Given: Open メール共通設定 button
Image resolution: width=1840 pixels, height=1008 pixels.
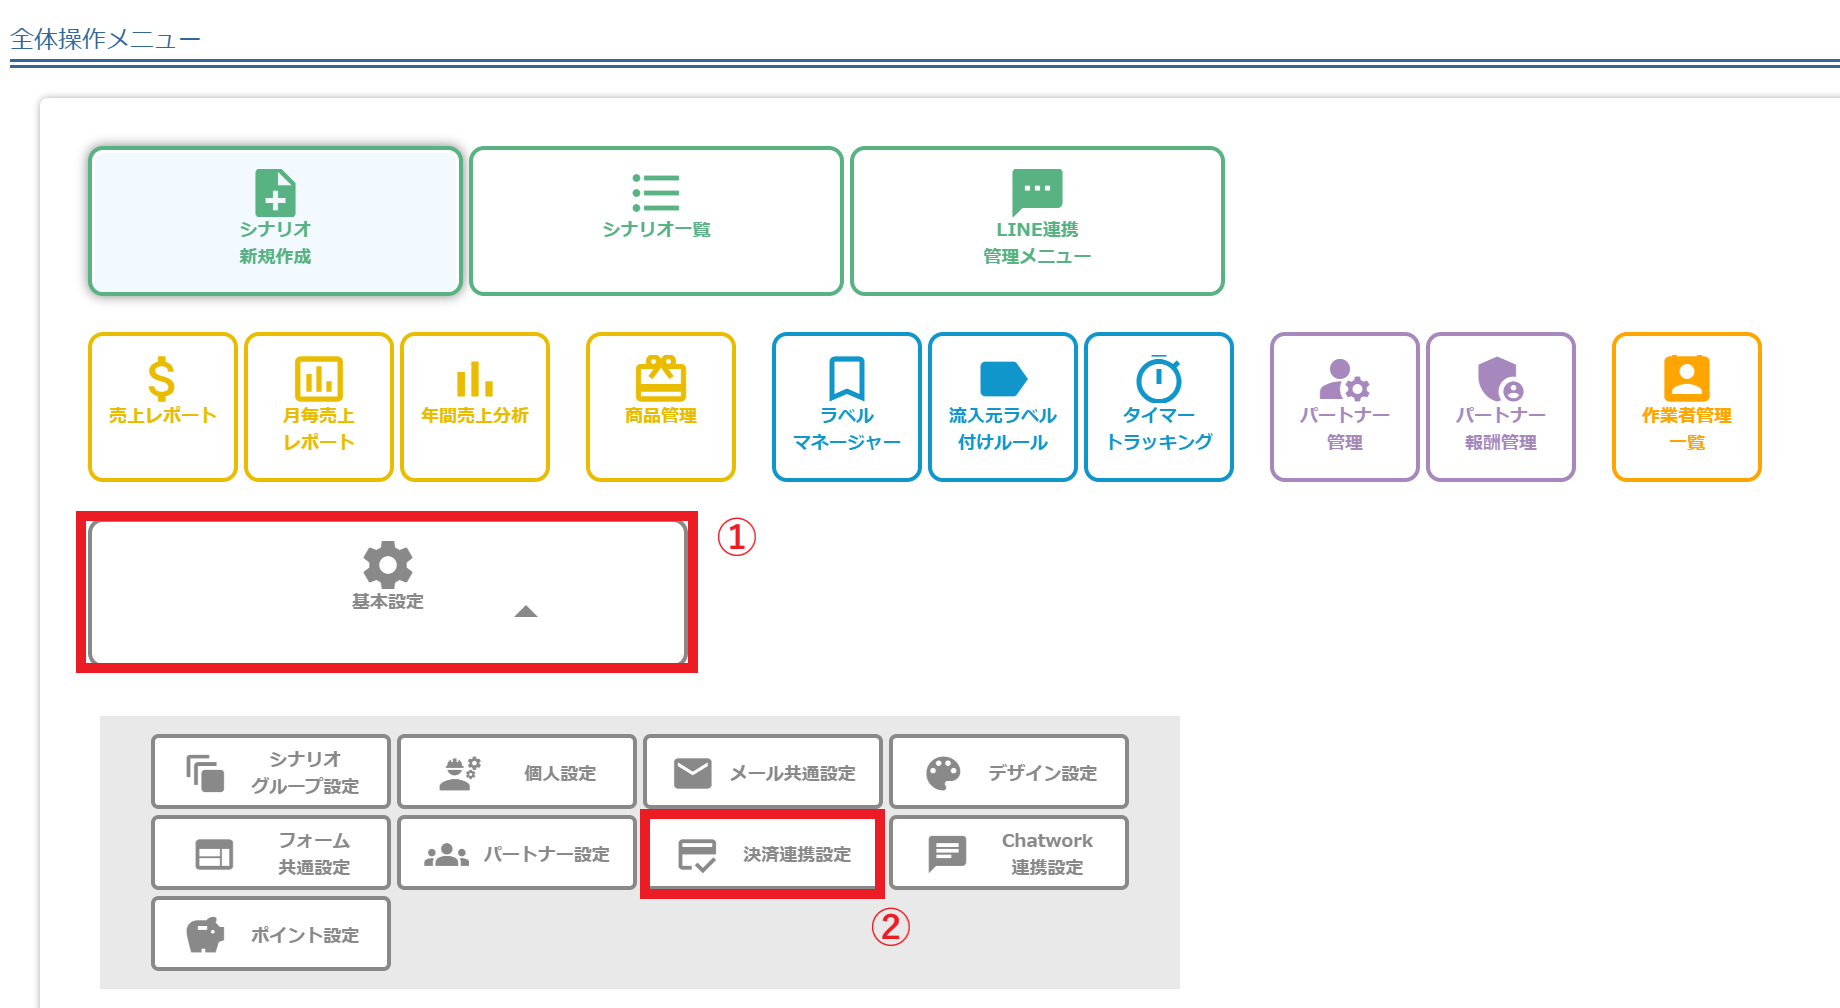Looking at the screenshot, I should click(x=763, y=772).
